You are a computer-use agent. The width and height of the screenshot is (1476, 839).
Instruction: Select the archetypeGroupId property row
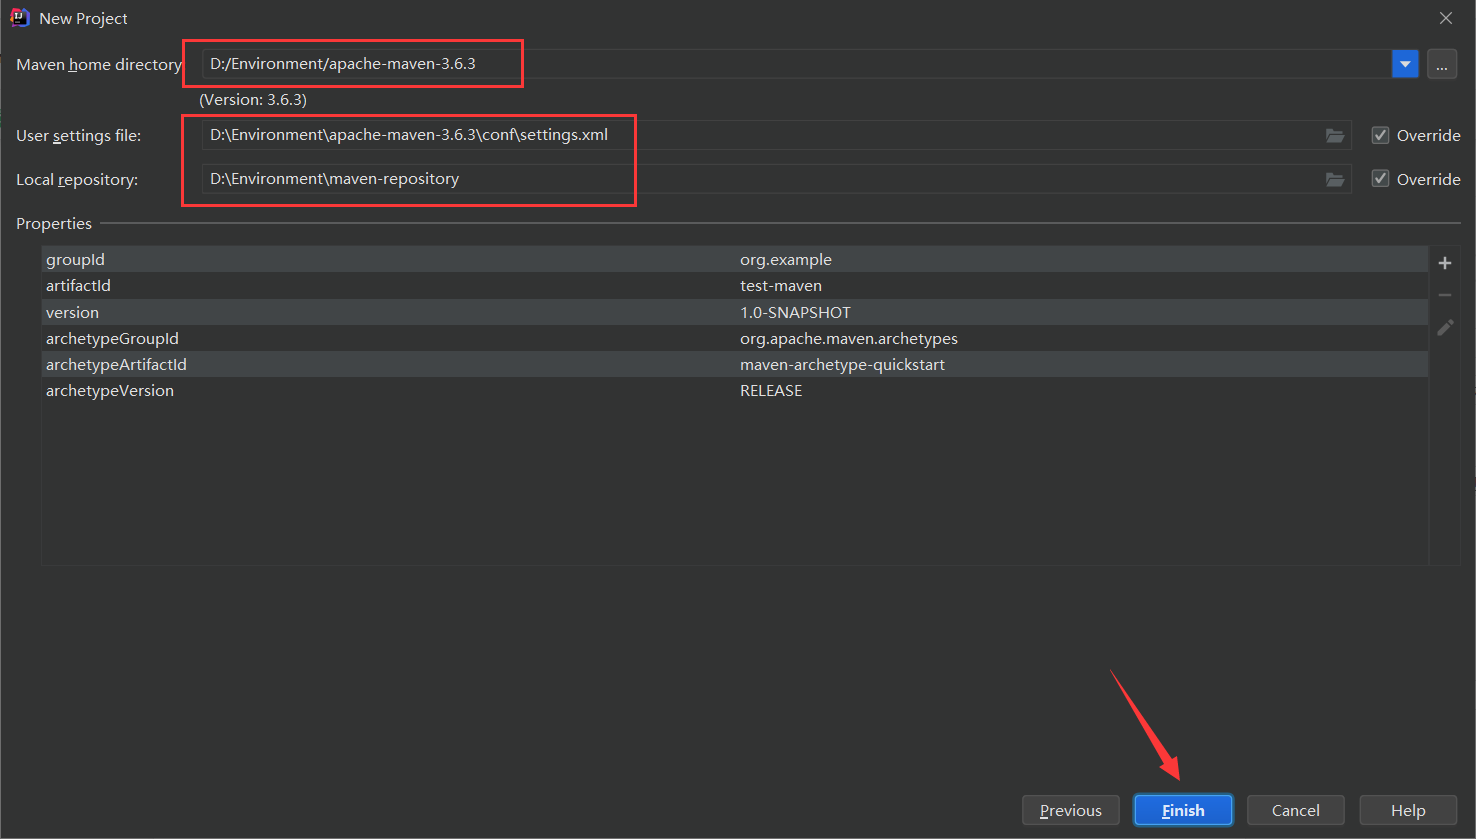(x=735, y=338)
